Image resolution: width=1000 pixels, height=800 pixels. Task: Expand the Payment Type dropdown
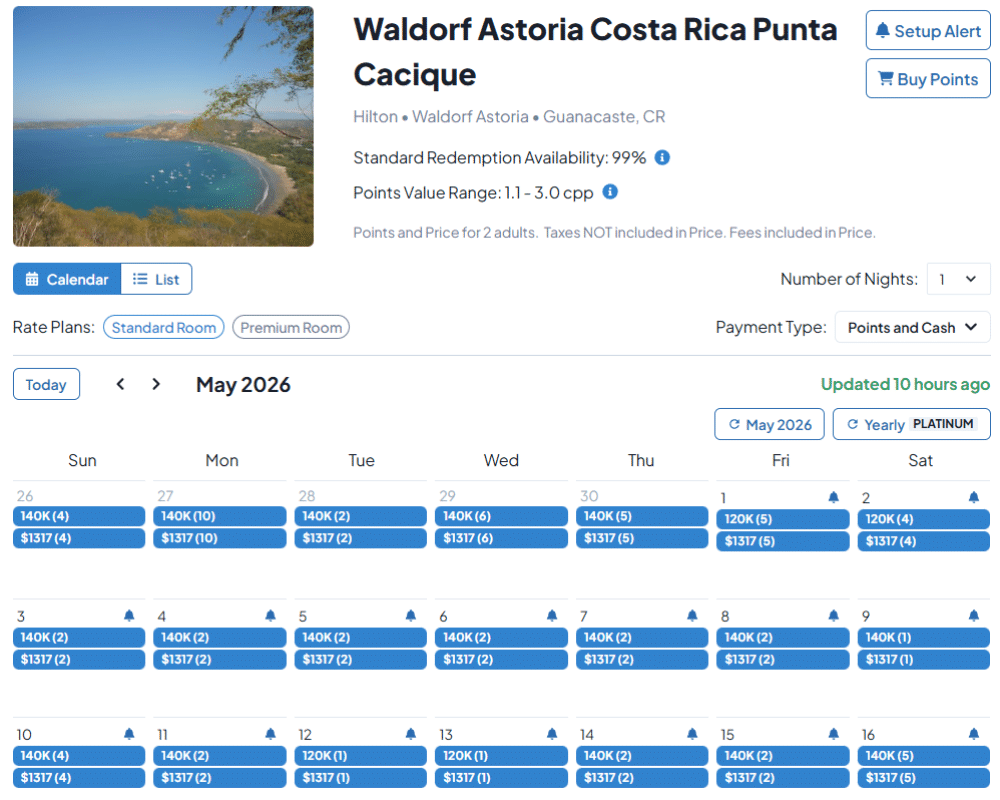912,327
